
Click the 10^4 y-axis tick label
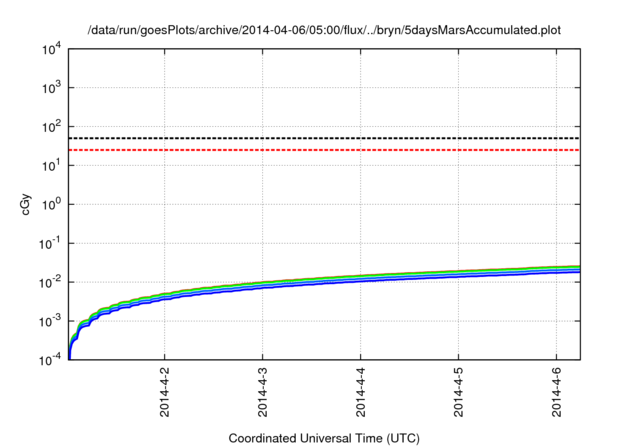(51, 50)
